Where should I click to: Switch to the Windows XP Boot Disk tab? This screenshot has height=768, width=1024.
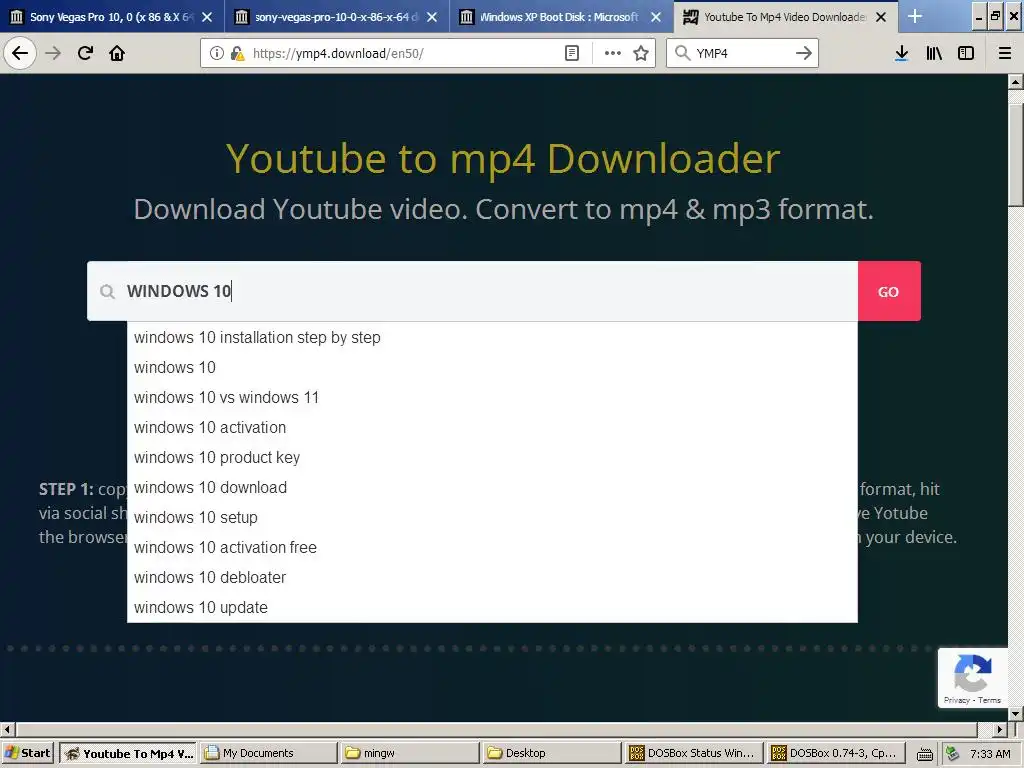coord(562,17)
